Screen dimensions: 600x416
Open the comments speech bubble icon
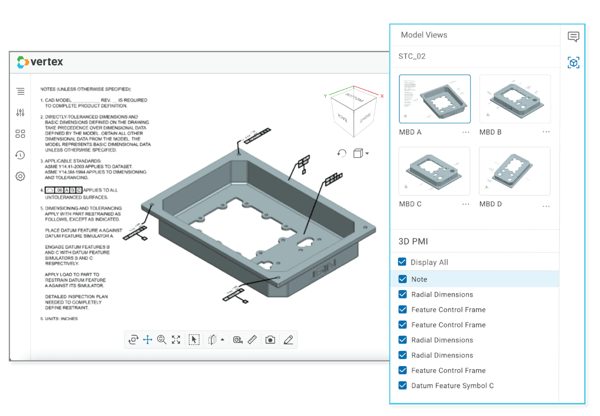[x=573, y=36]
